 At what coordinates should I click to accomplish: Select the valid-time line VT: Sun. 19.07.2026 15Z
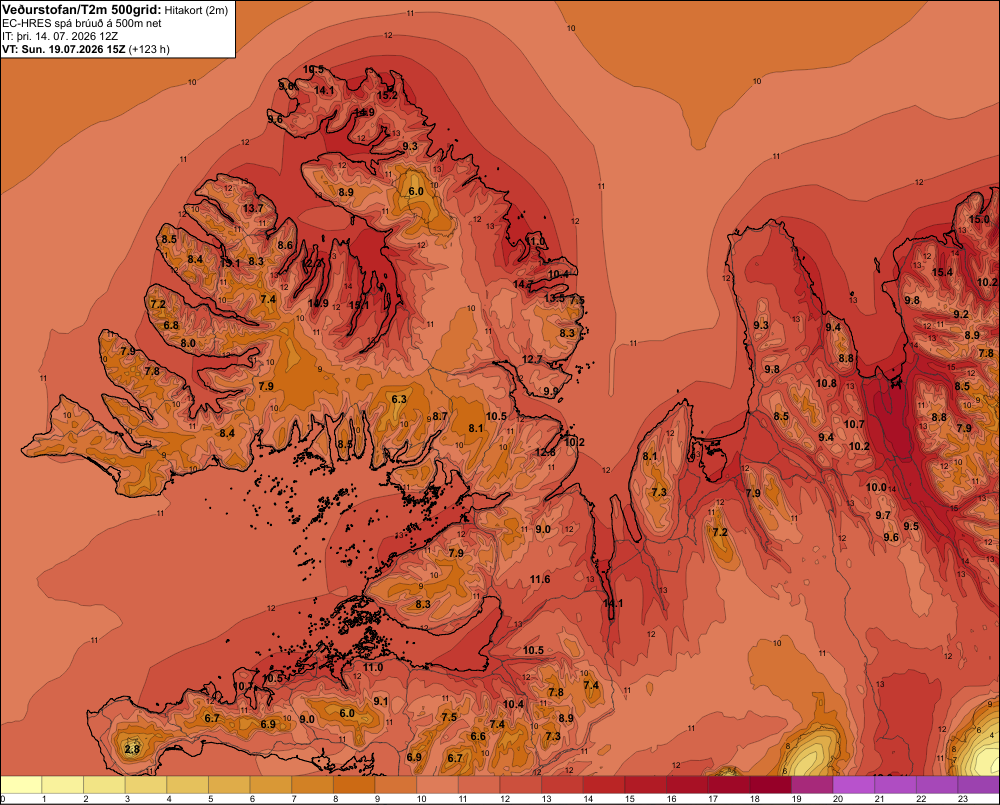[64, 49]
